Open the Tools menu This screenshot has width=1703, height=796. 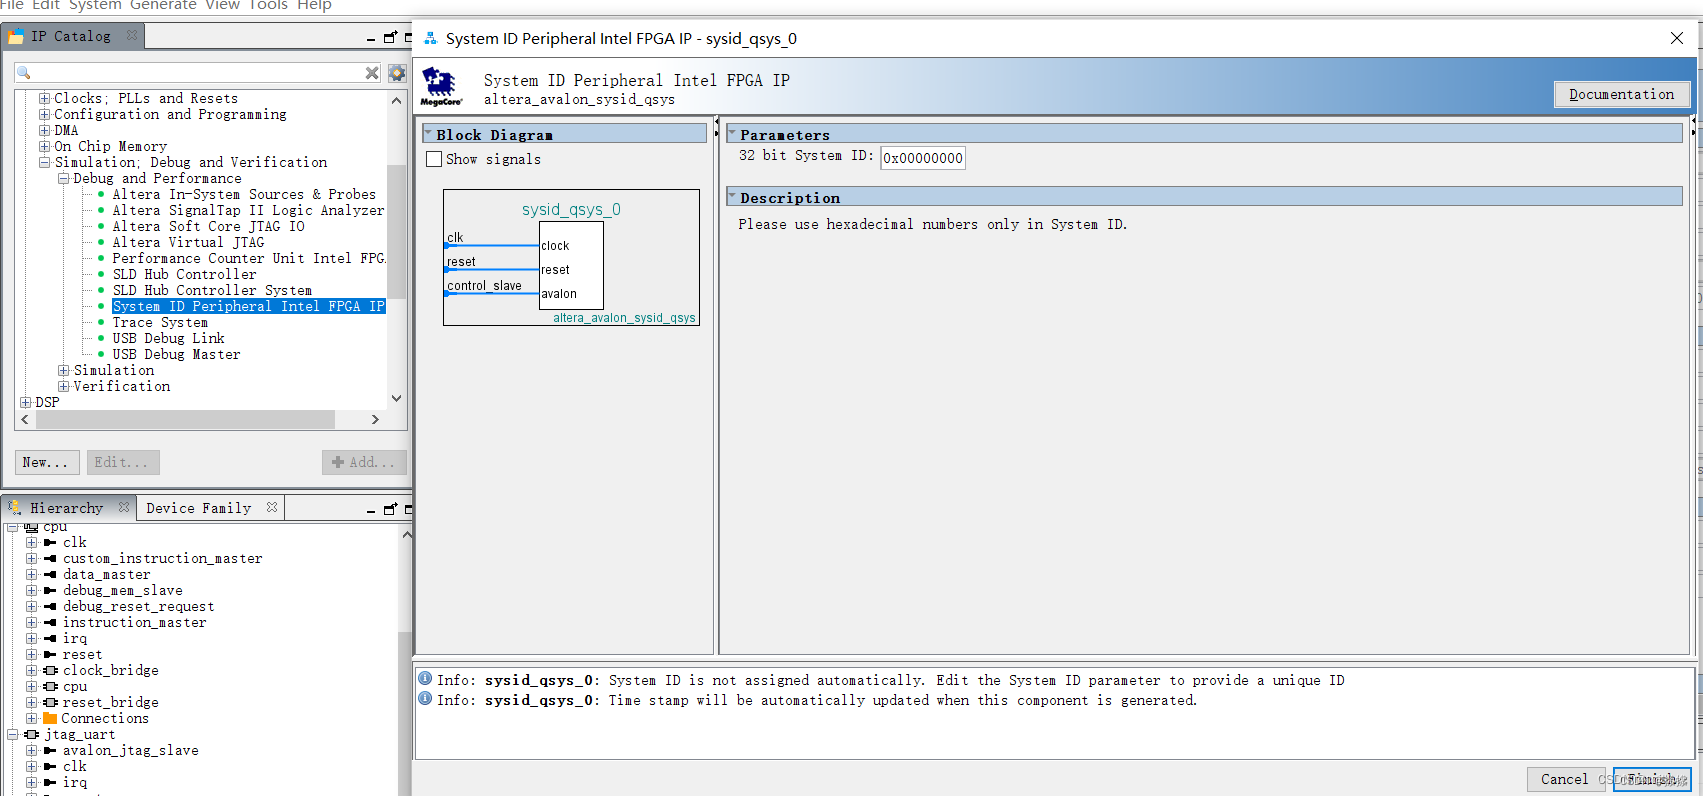click(x=267, y=5)
